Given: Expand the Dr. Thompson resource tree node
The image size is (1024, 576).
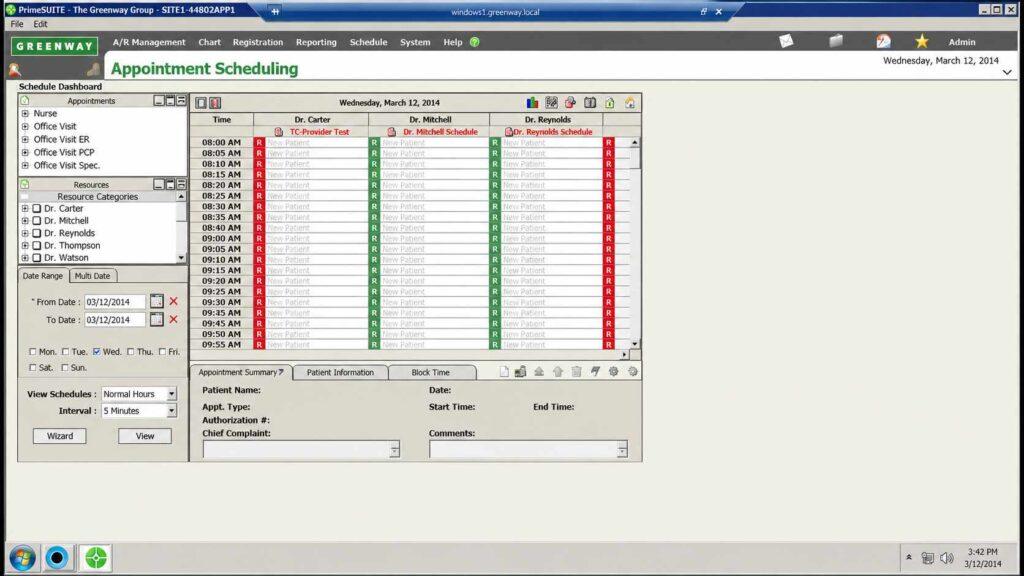Looking at the screenshot, I should tap(25, 246).
